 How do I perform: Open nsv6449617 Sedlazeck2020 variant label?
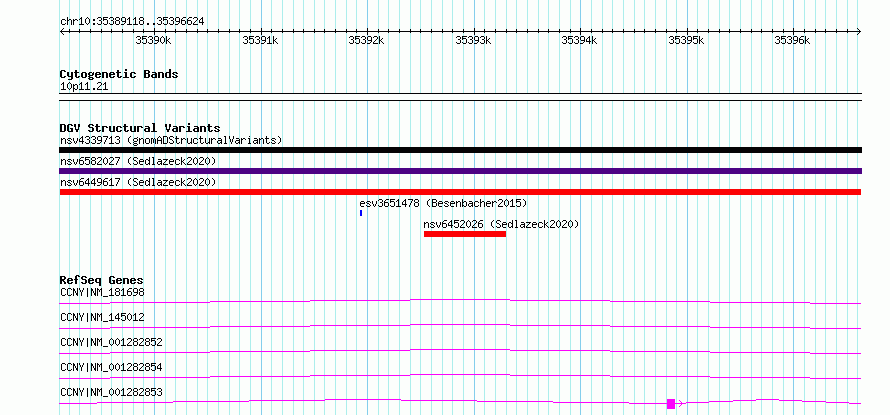click(x=138, y=182)
